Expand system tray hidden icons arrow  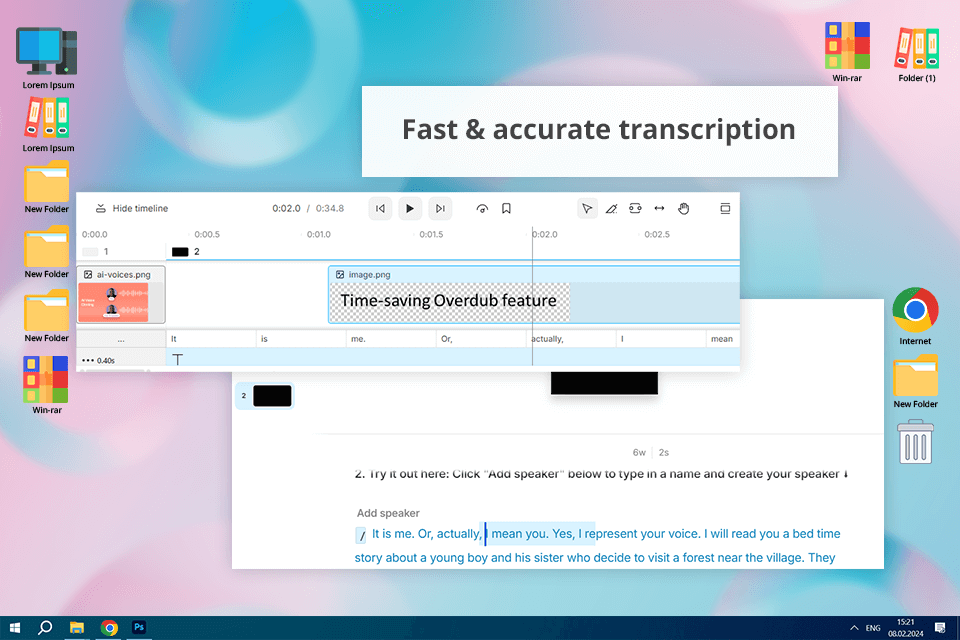pos(853,628)
